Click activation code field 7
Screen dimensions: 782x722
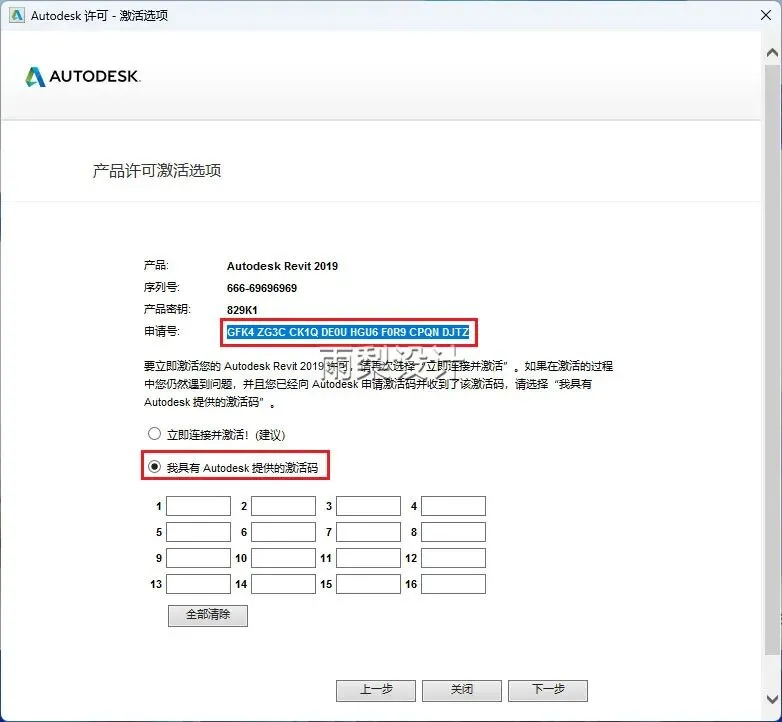[369, 532]
